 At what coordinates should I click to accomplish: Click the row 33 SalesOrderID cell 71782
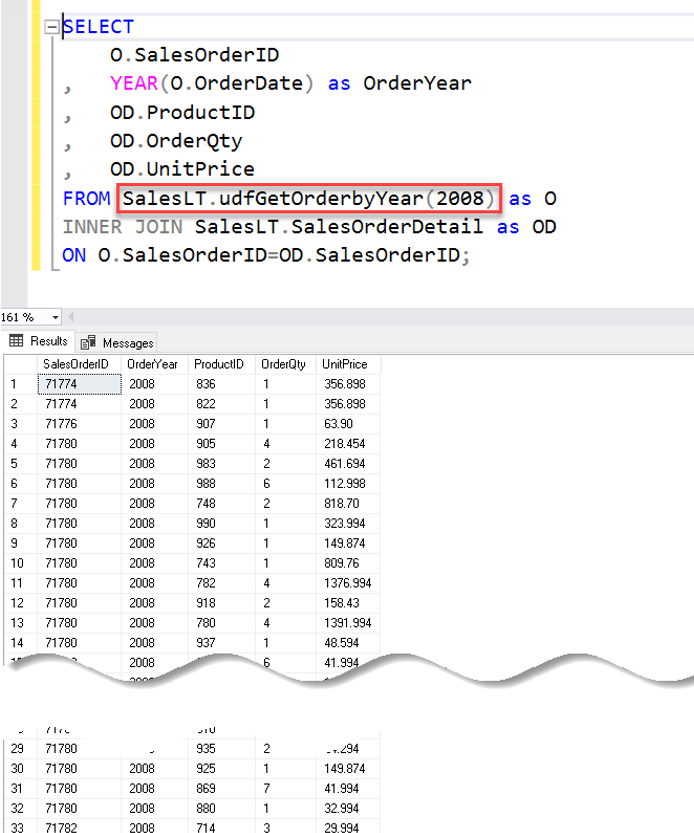(x=62, y=827)
